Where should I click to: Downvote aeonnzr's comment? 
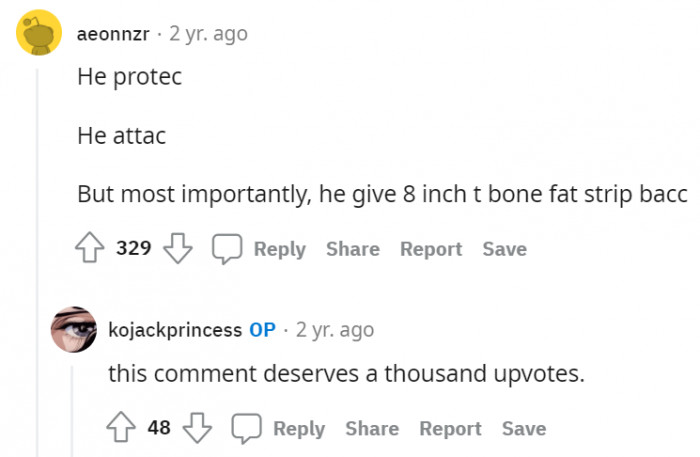click(x=177, y=249)
